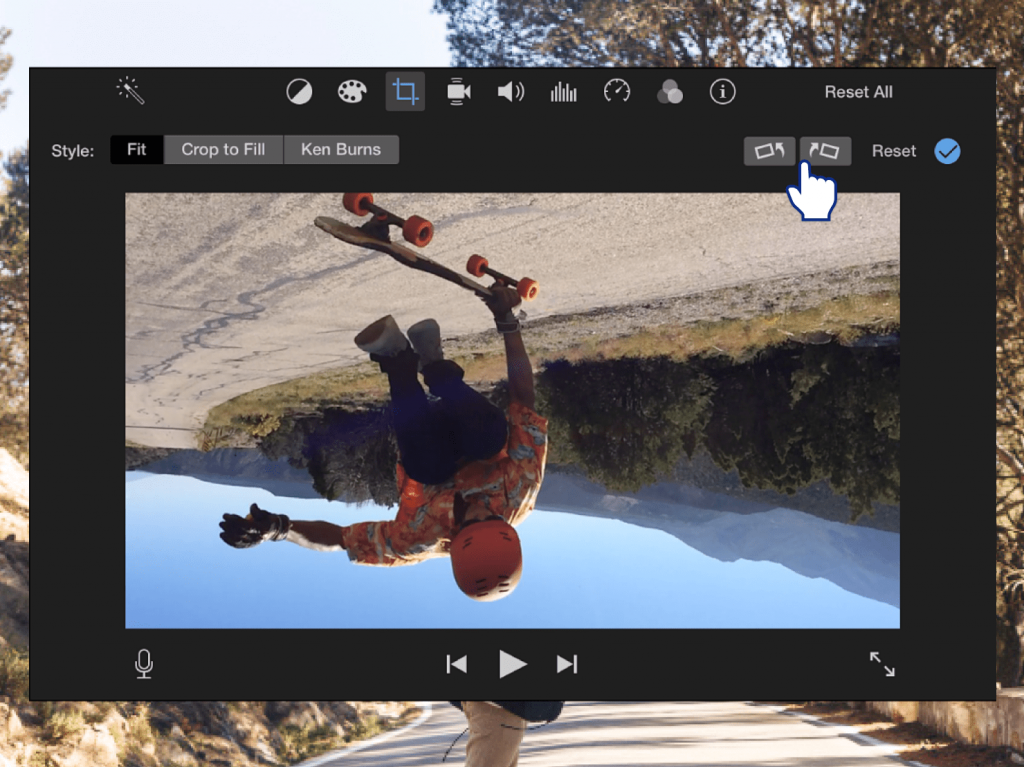Screen dimensions: 1024x767
Task: Select the cropping tool icon
Action: click(405, 92)
